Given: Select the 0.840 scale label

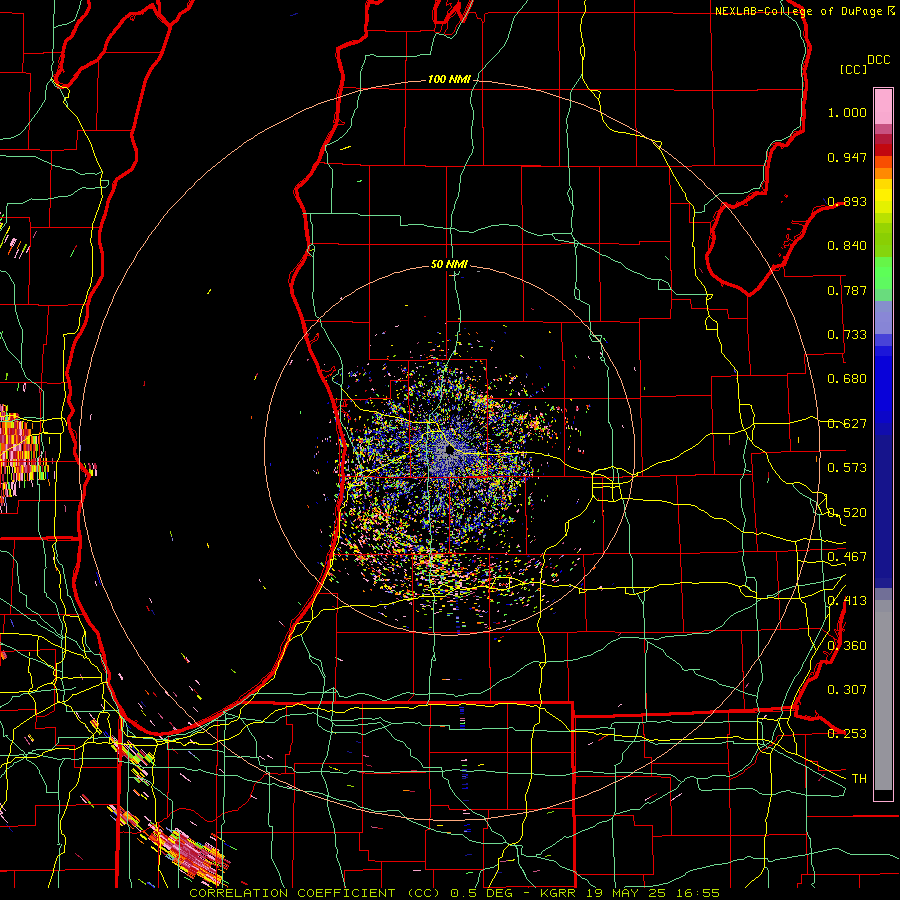Looking at the screenshot, I should (847, 246).
